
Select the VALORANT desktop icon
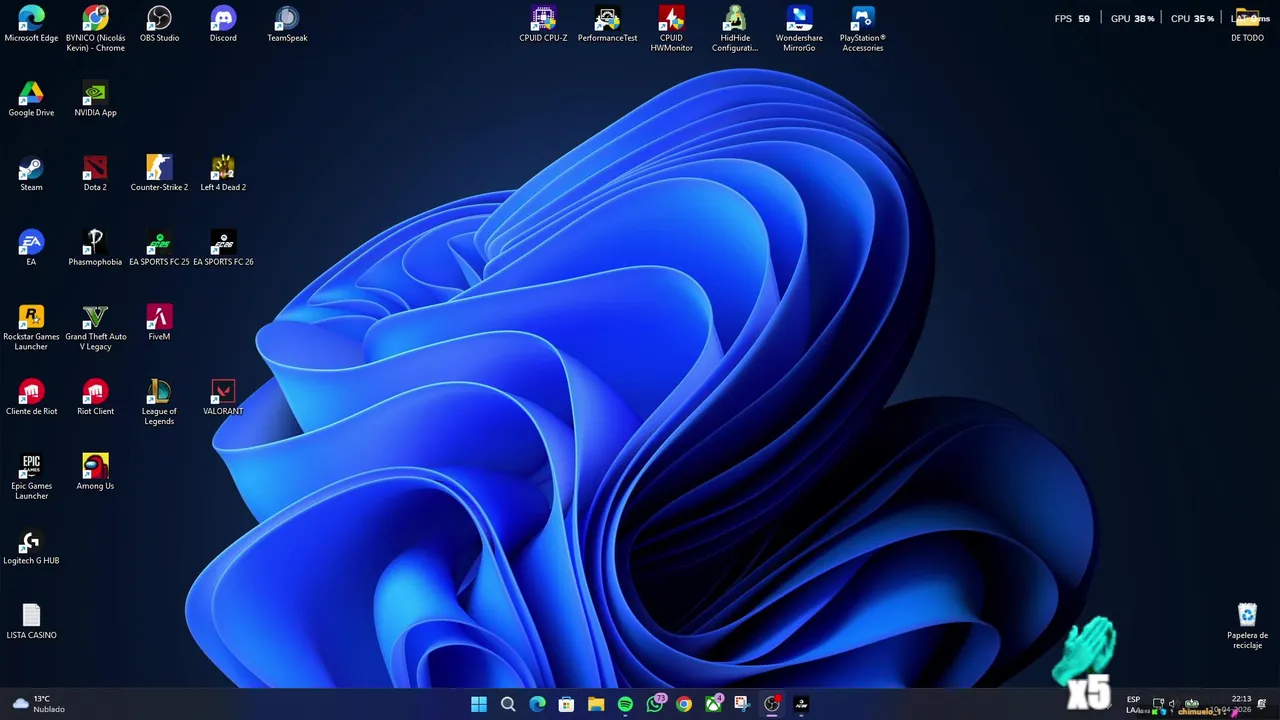point(223,398)
